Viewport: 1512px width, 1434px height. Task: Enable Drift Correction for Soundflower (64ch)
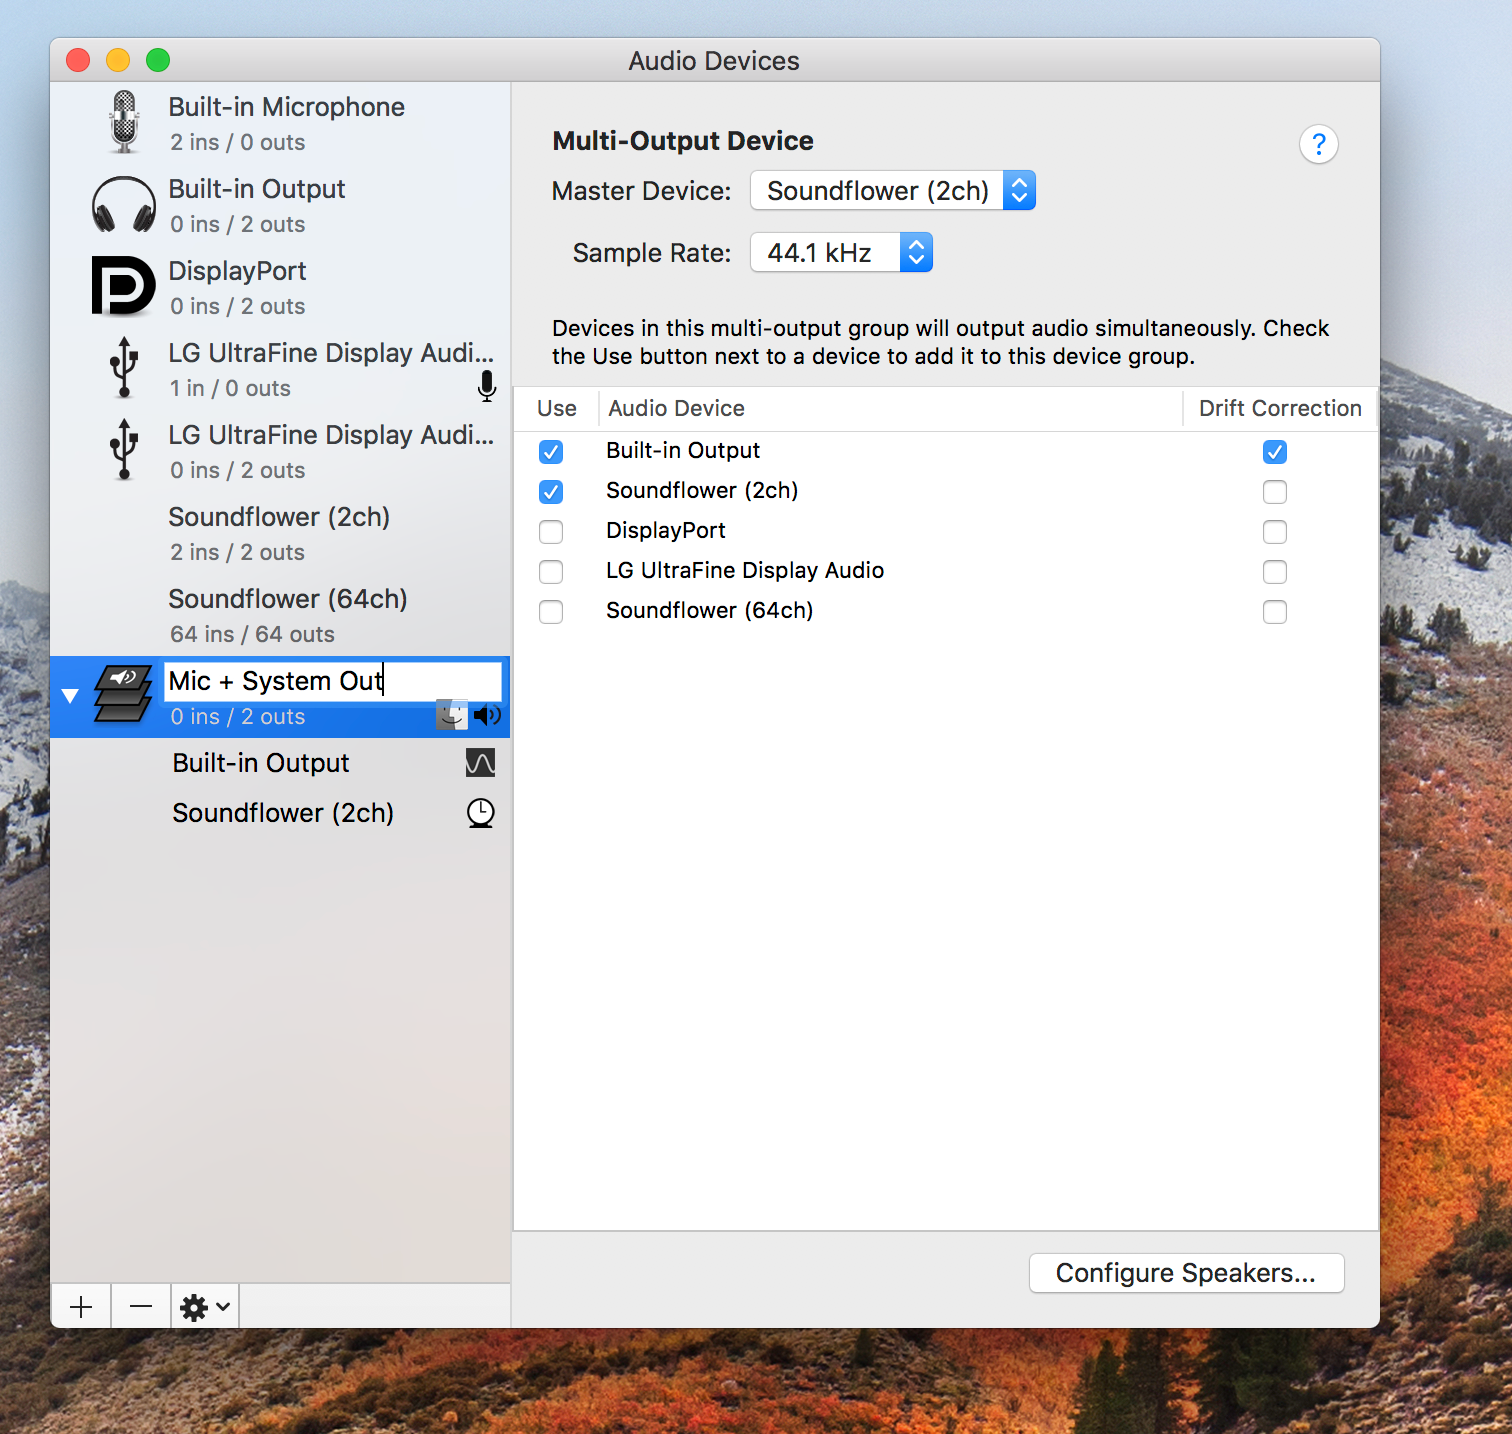pos(1275,612)
